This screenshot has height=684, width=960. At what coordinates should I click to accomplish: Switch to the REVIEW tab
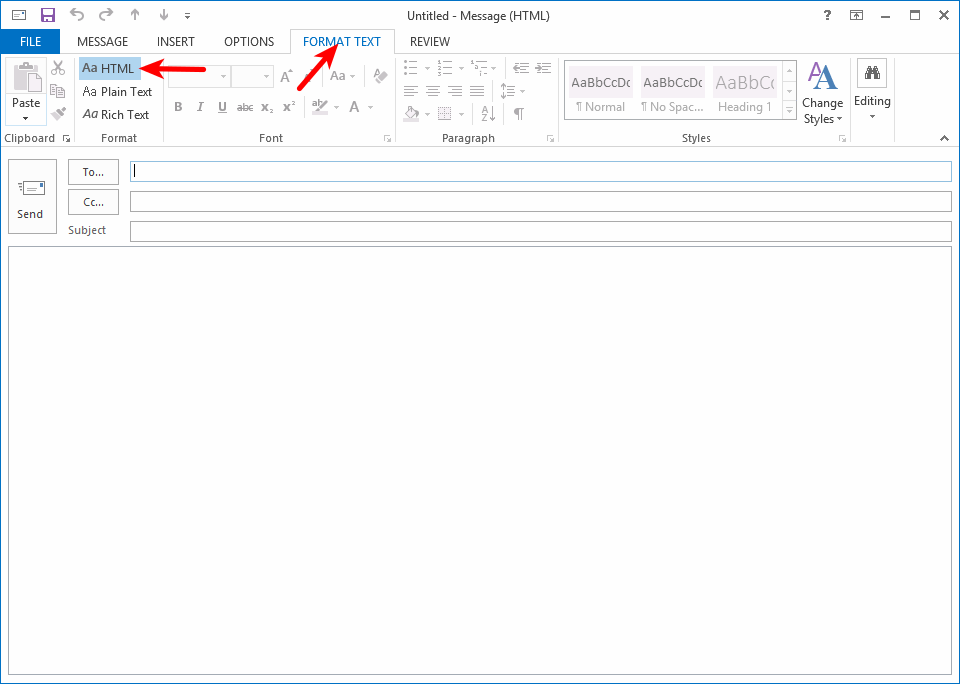pos(430,42)
